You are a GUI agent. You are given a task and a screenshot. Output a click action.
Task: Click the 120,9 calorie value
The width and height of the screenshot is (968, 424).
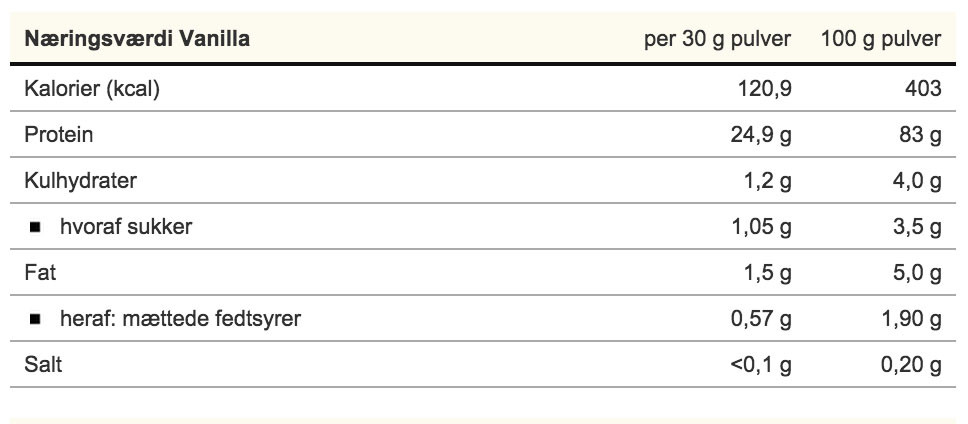[x=763, y=89]
